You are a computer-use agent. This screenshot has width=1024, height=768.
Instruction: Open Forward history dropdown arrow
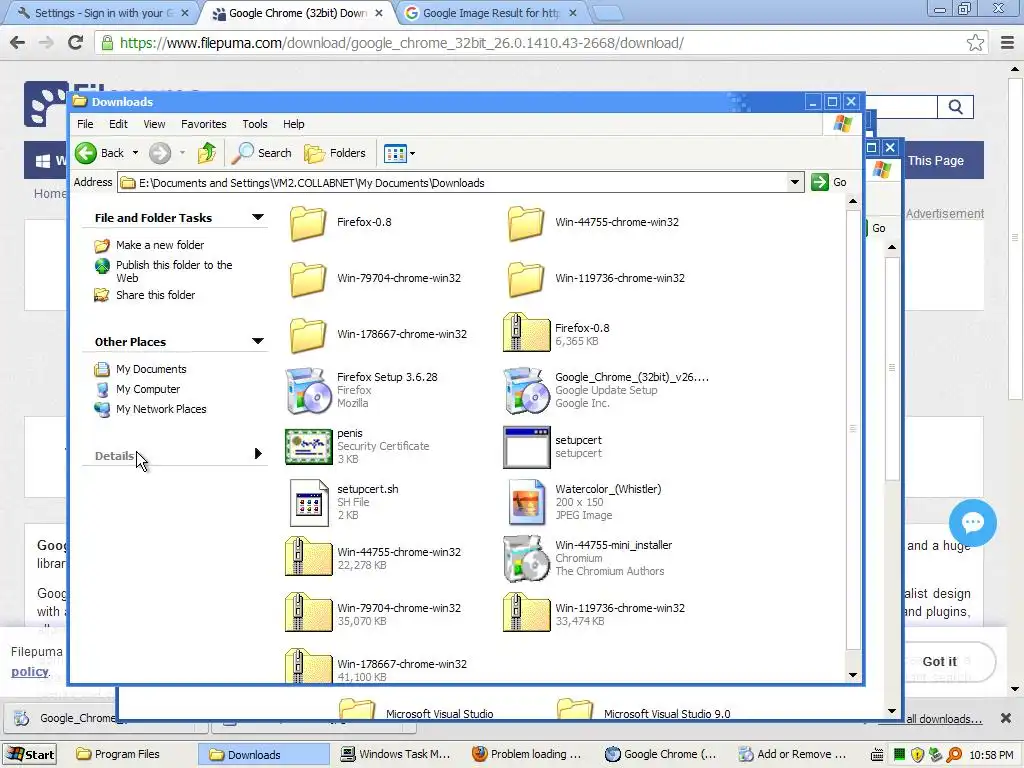click(x=182, y=153)
